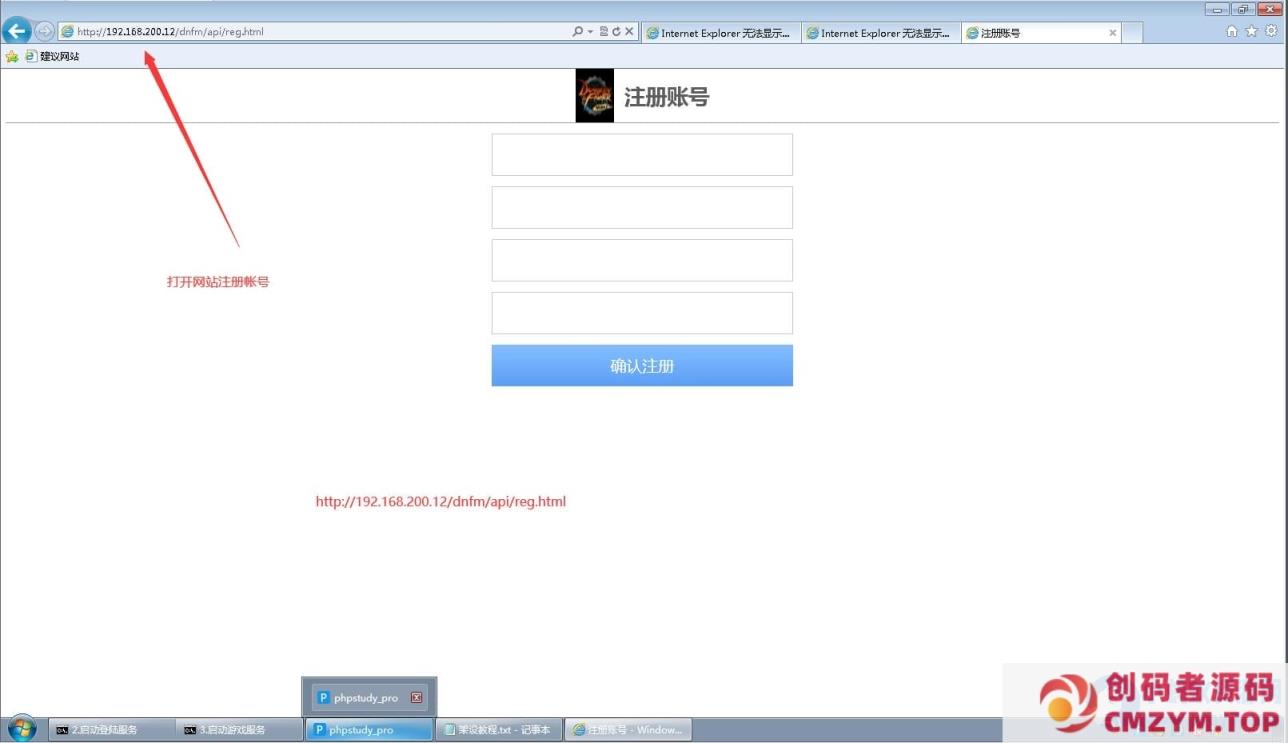The width and height of the screenshot is (1288, 743).
Task: Click the game logo above 注册账号
Action: [x=594, y=94]
